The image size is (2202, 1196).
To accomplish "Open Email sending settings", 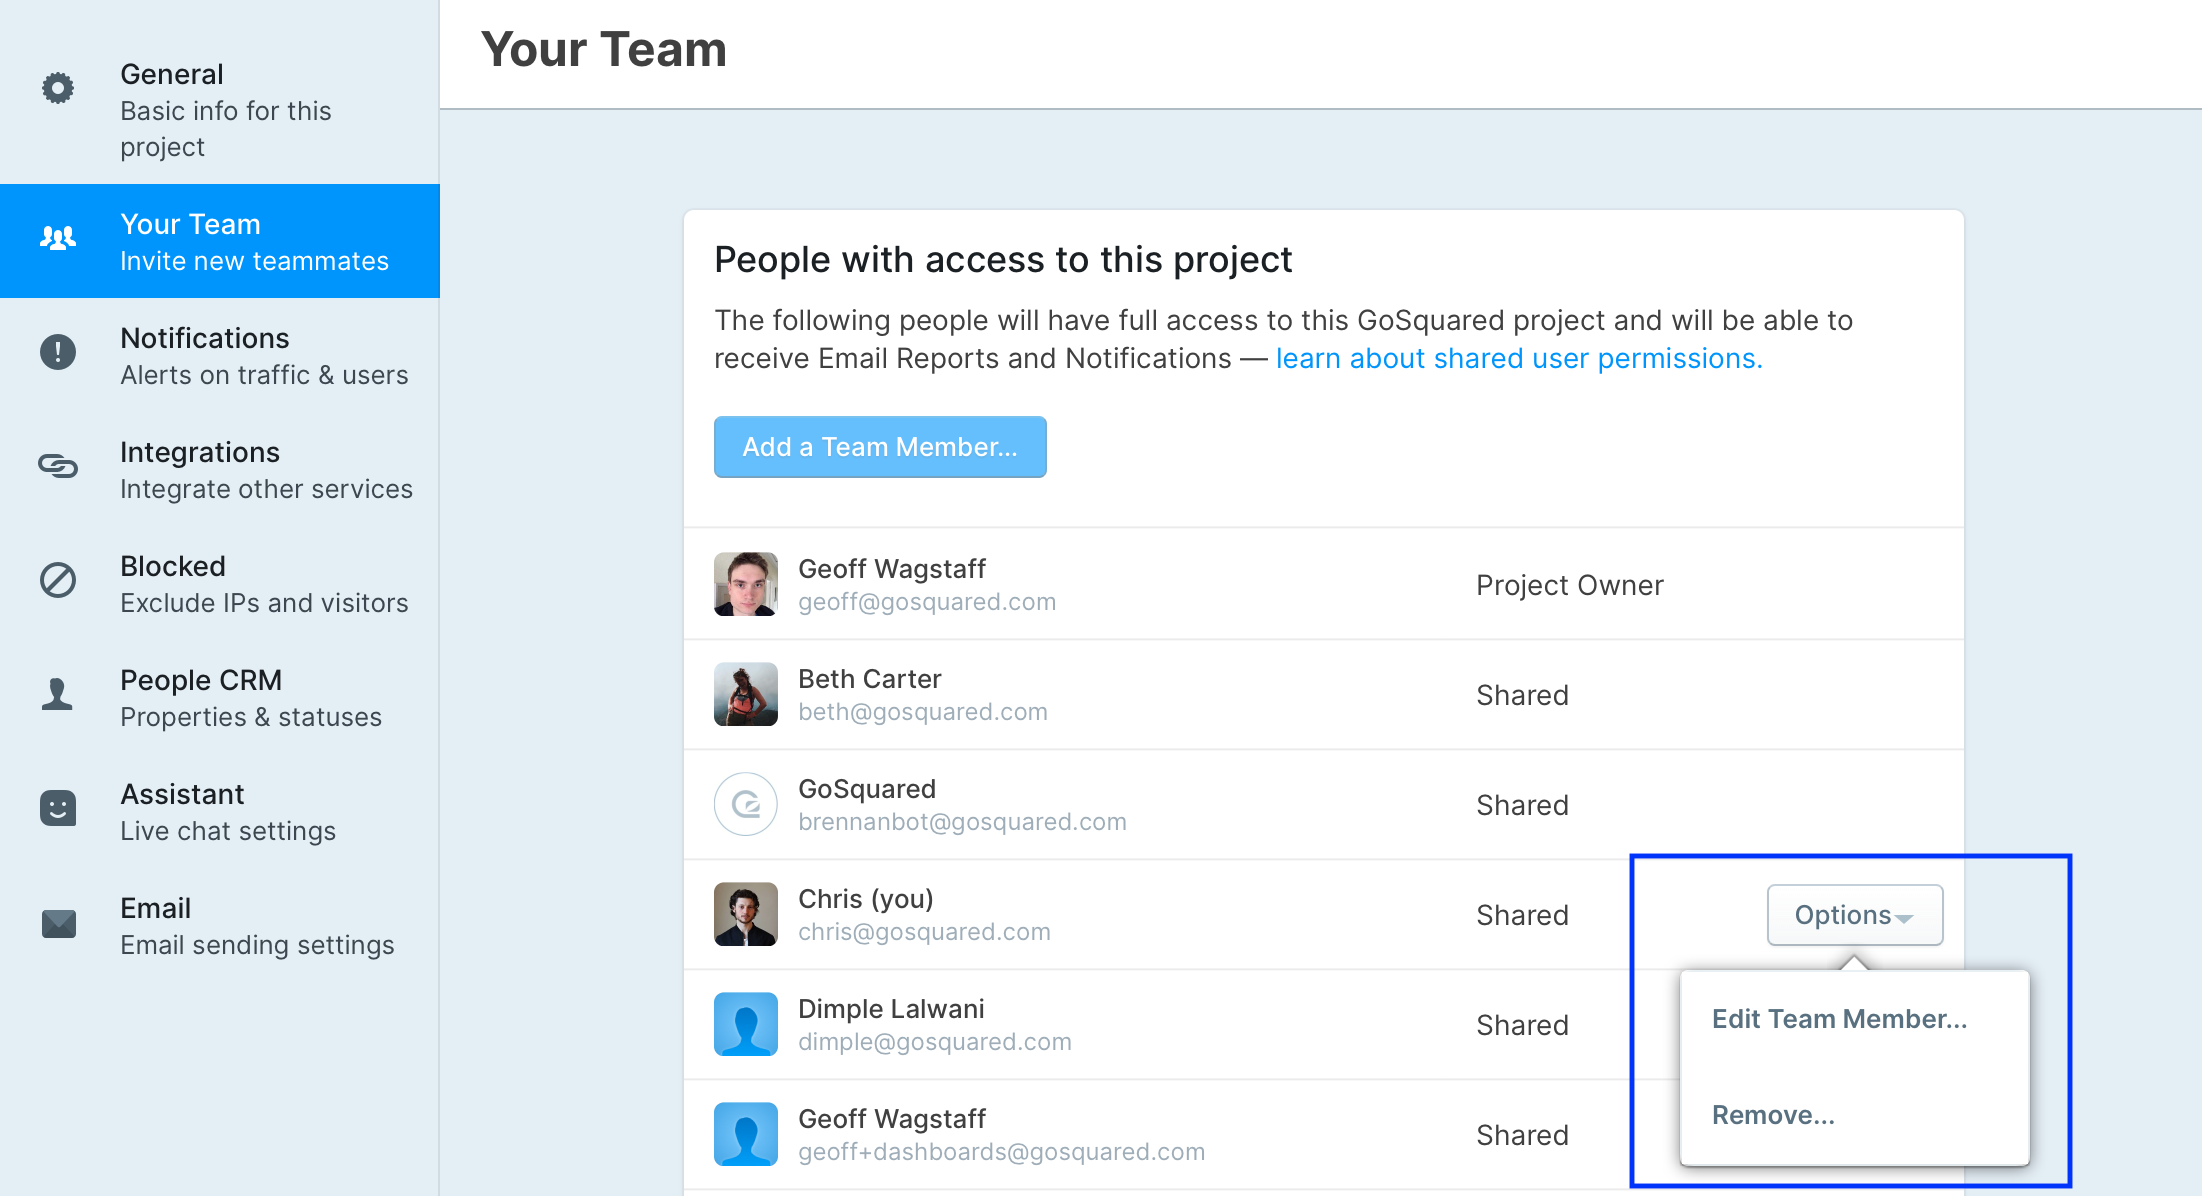I will point(220,925).
